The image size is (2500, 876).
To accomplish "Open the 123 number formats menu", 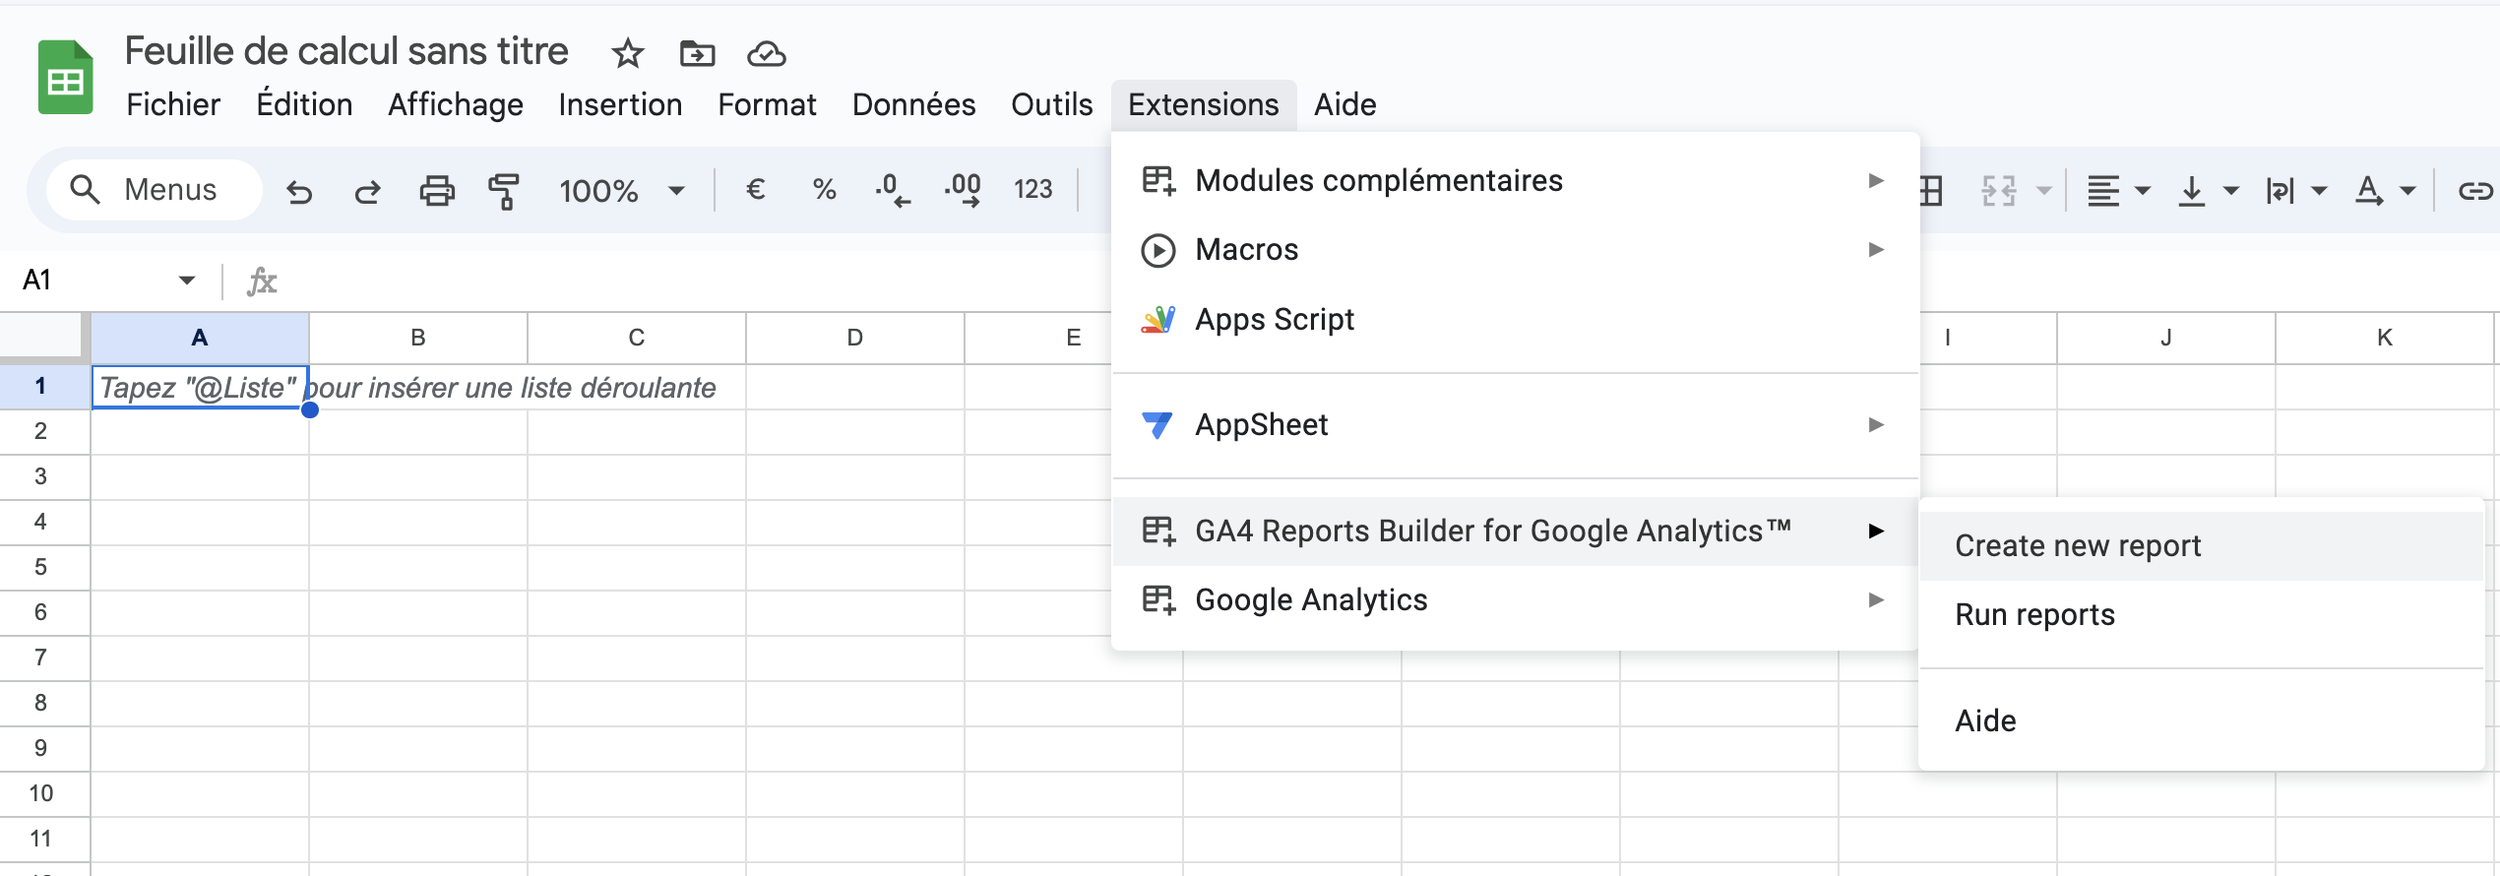I will tap(1033, 189).
